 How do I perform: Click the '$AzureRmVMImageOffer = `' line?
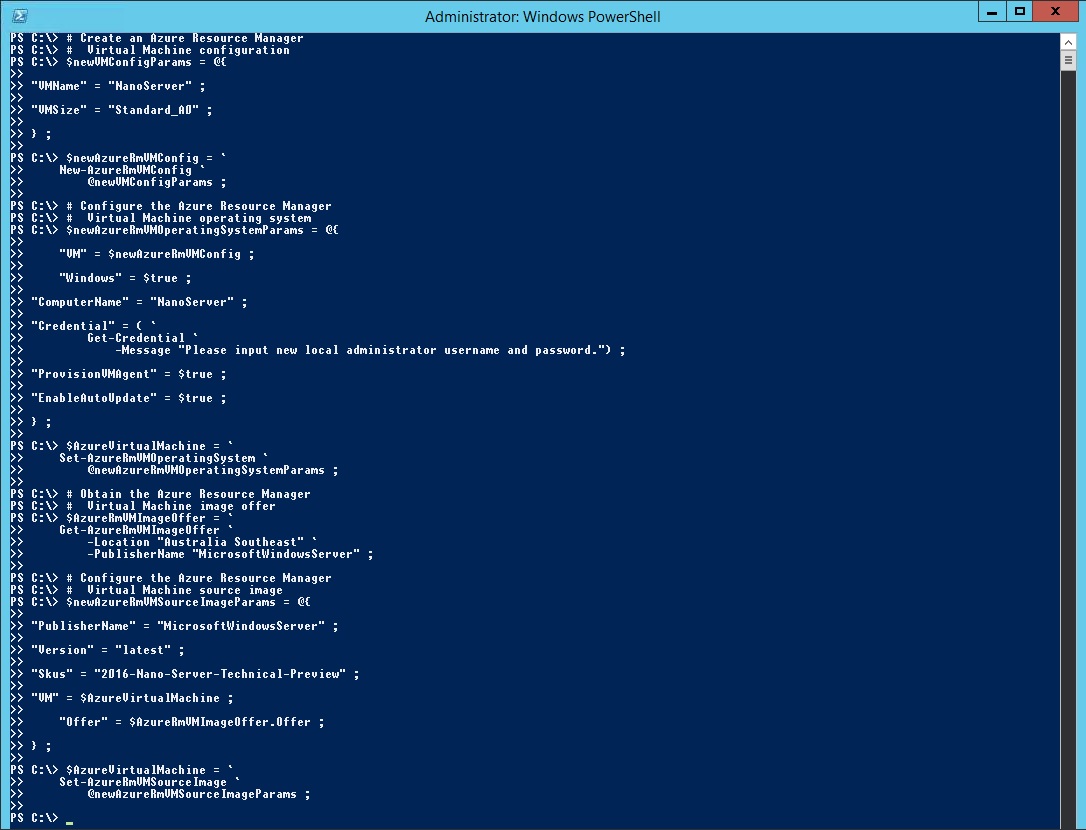coord(150,518)
